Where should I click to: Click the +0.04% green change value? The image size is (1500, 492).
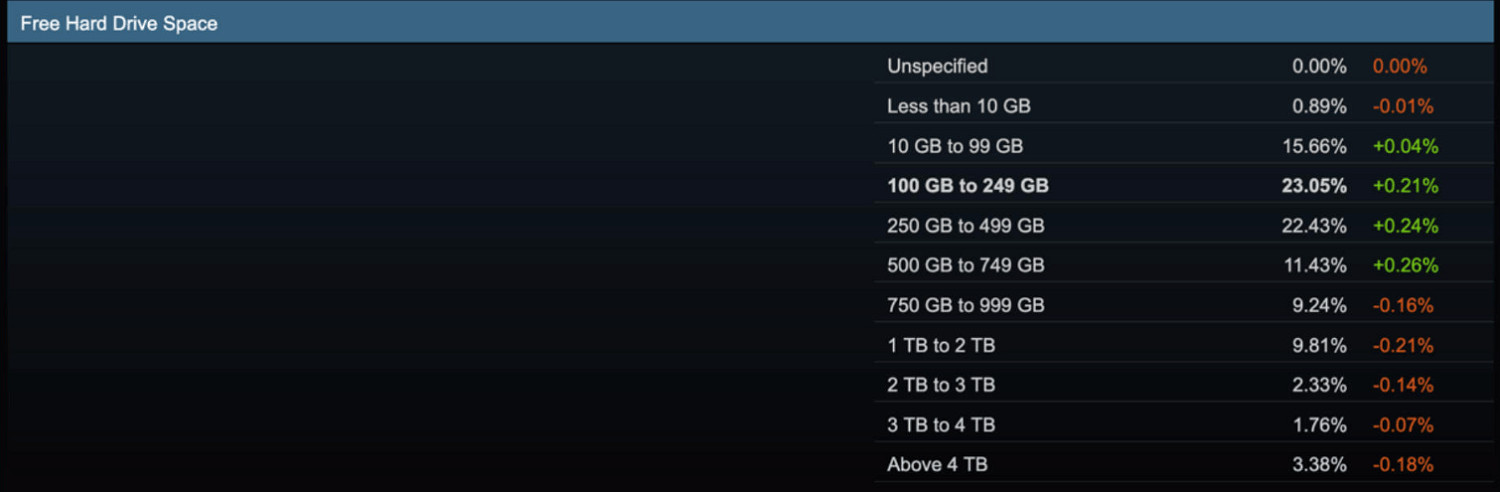[1405, 146]
